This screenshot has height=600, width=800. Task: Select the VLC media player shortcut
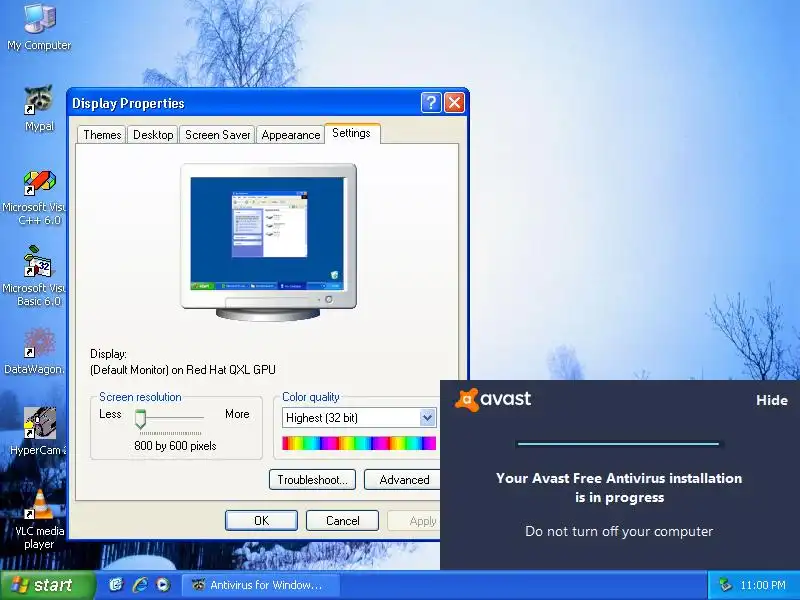click(39, 519)
